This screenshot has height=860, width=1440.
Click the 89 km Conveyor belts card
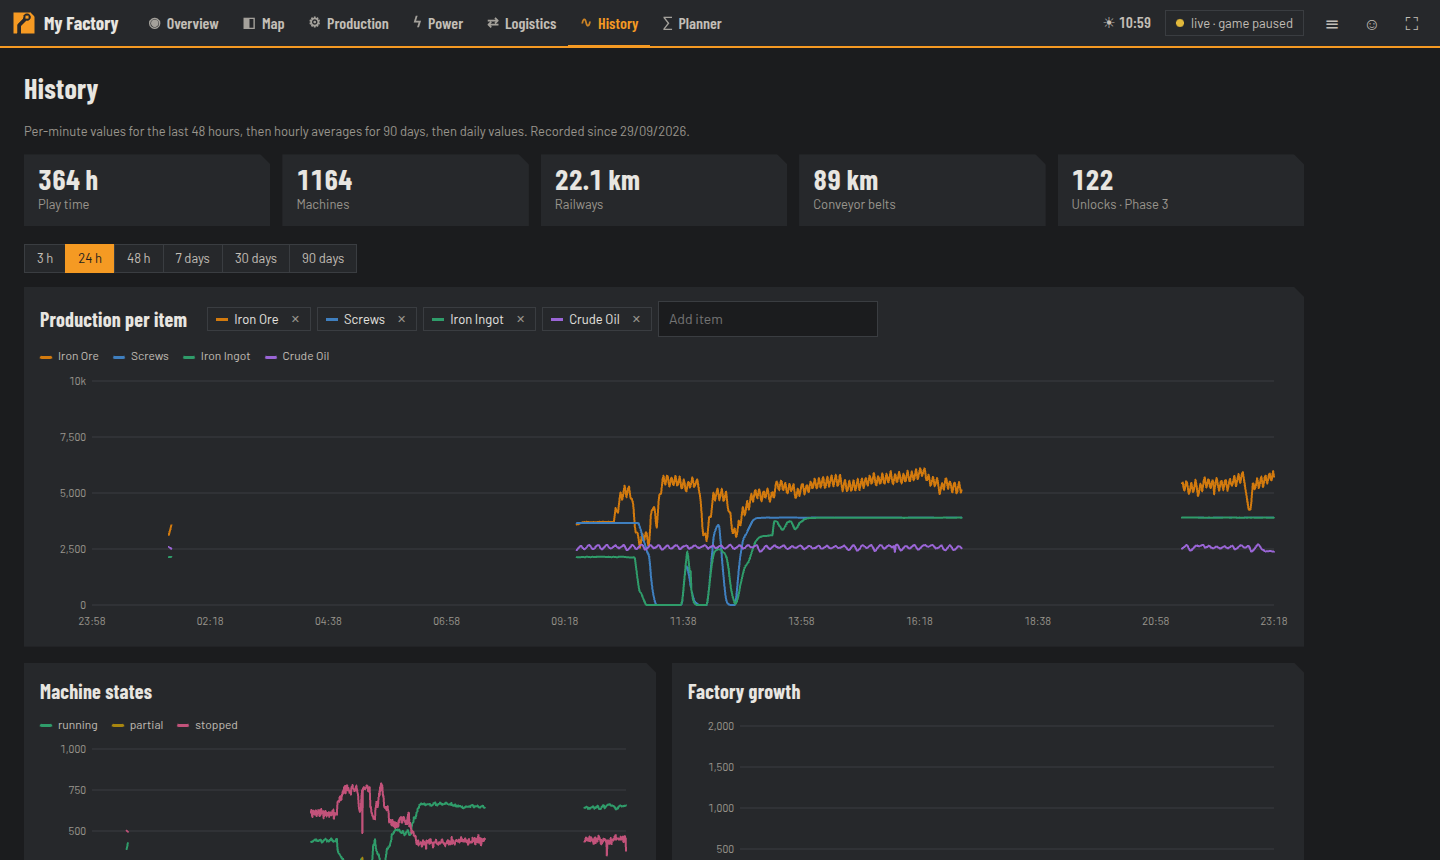coord(922,190)
